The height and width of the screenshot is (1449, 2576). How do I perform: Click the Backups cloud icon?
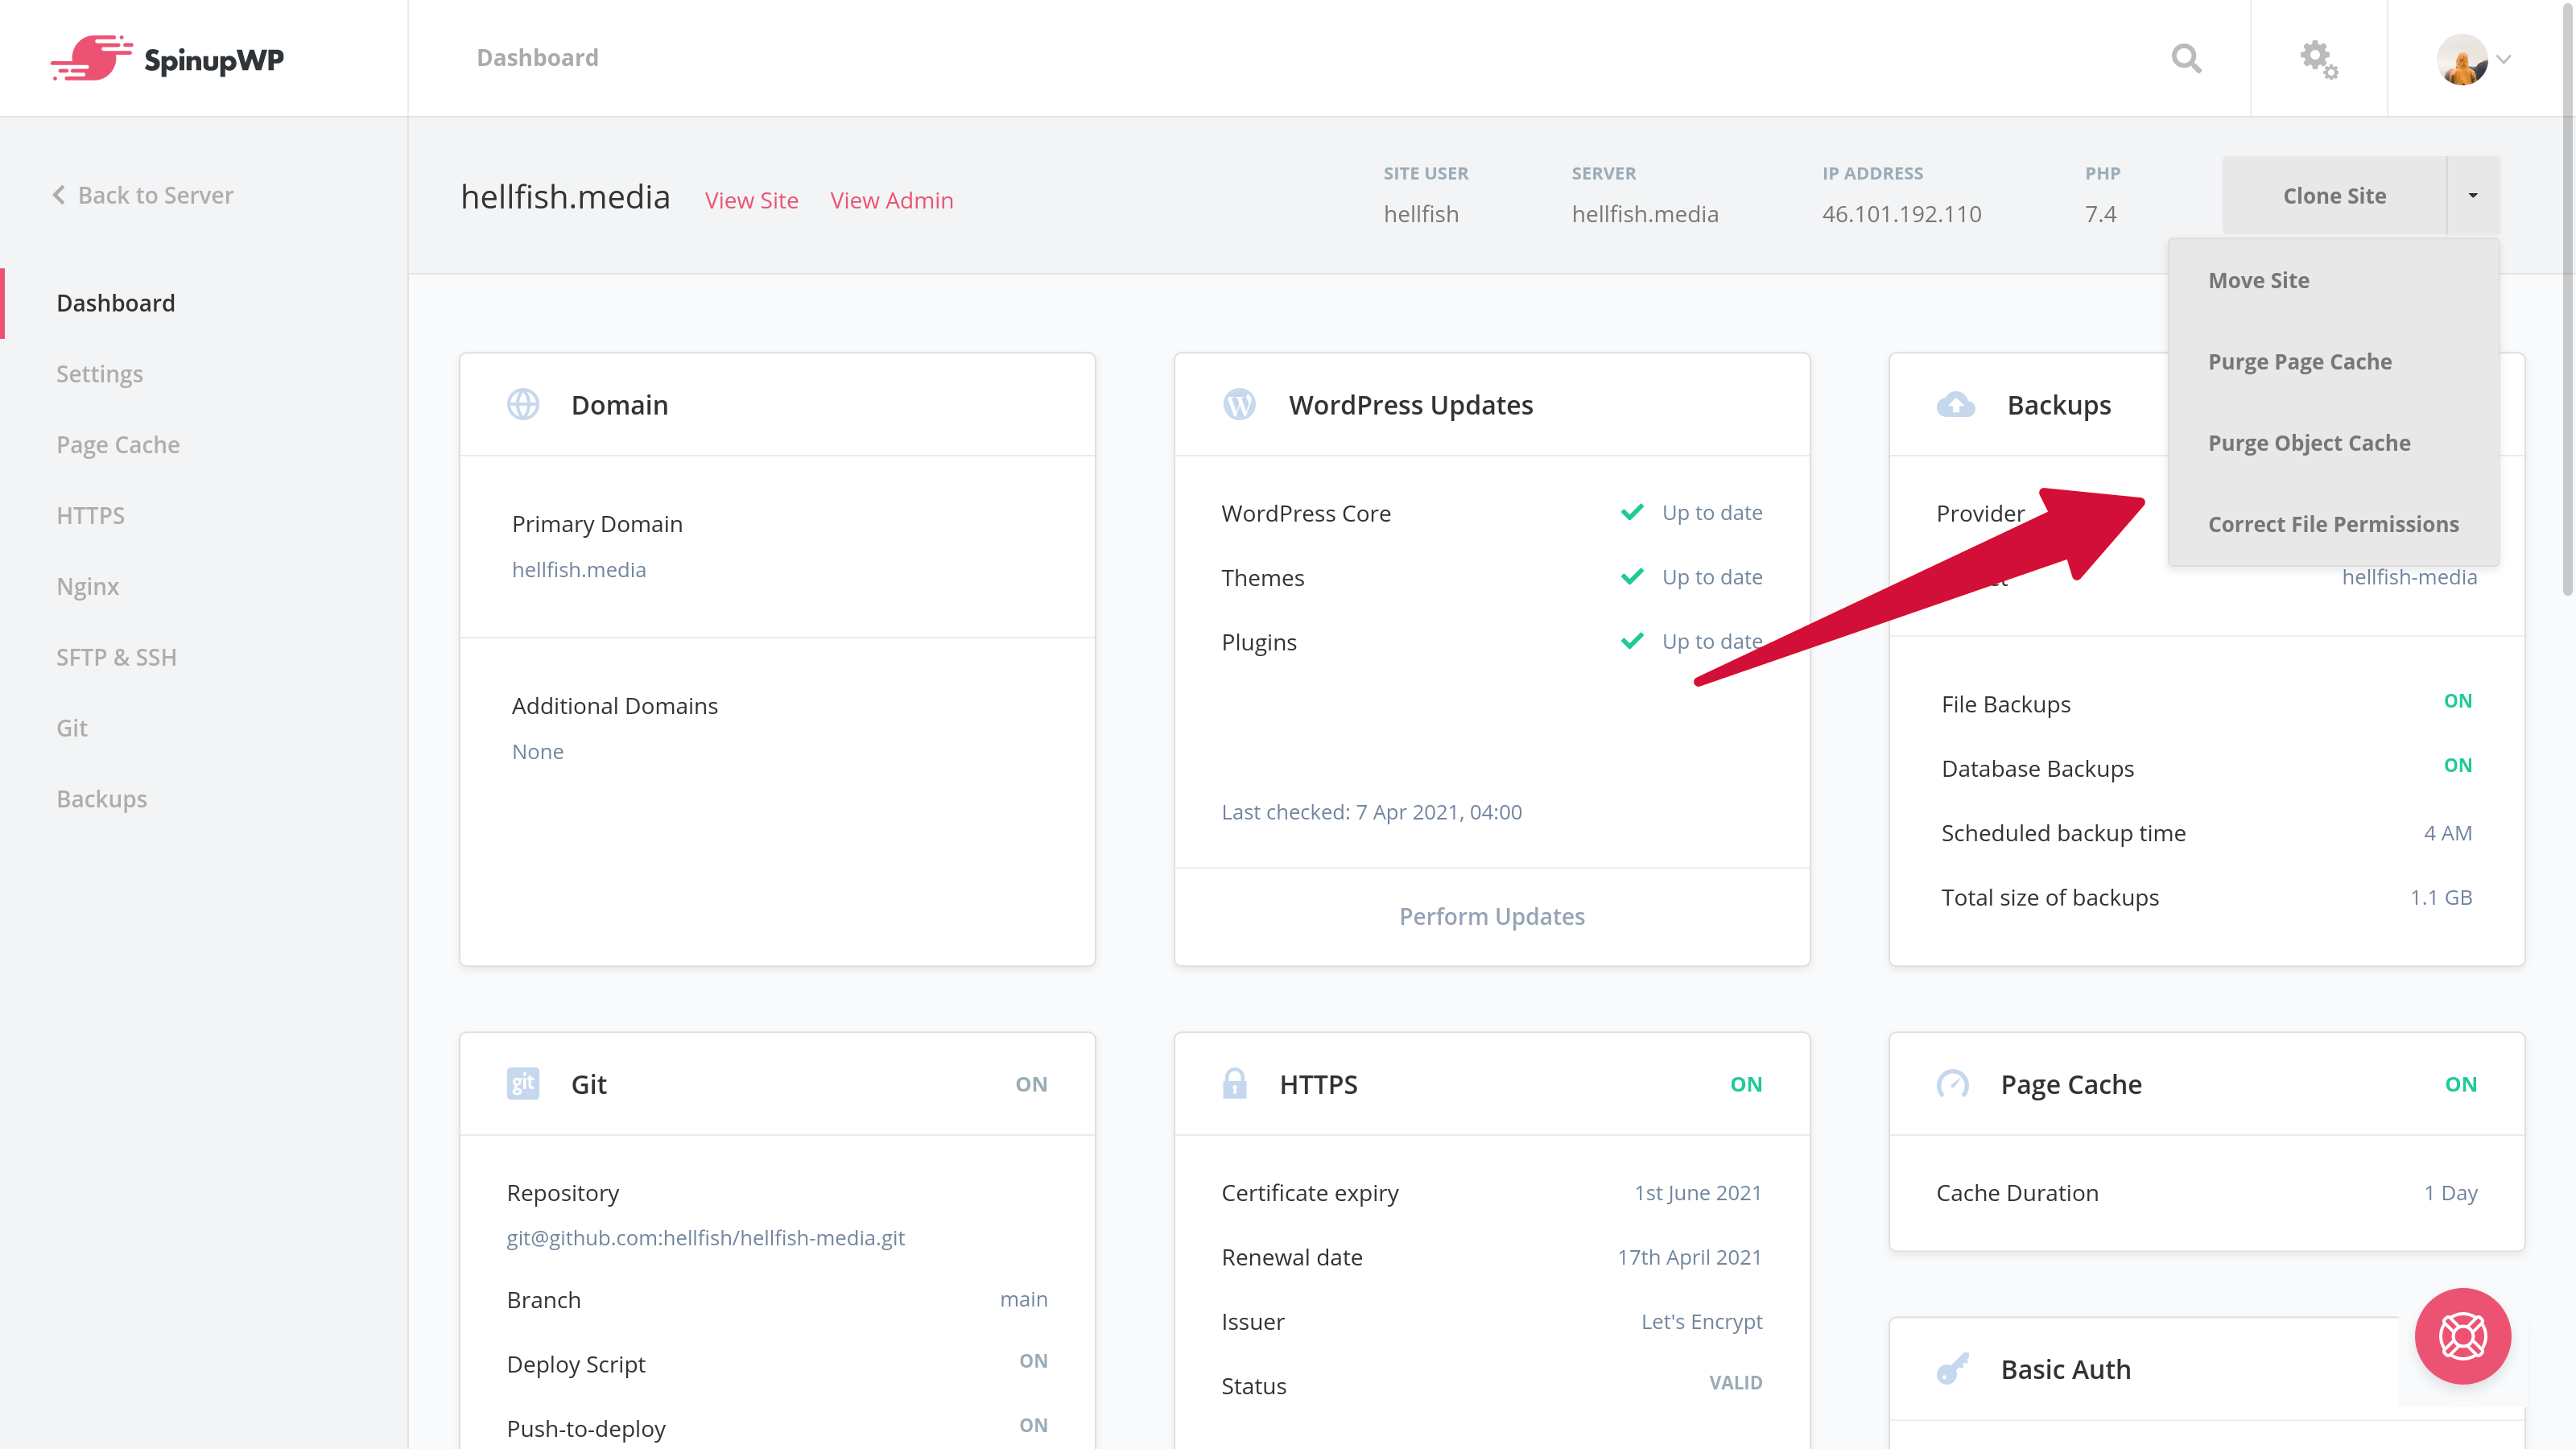(1956, 404)
